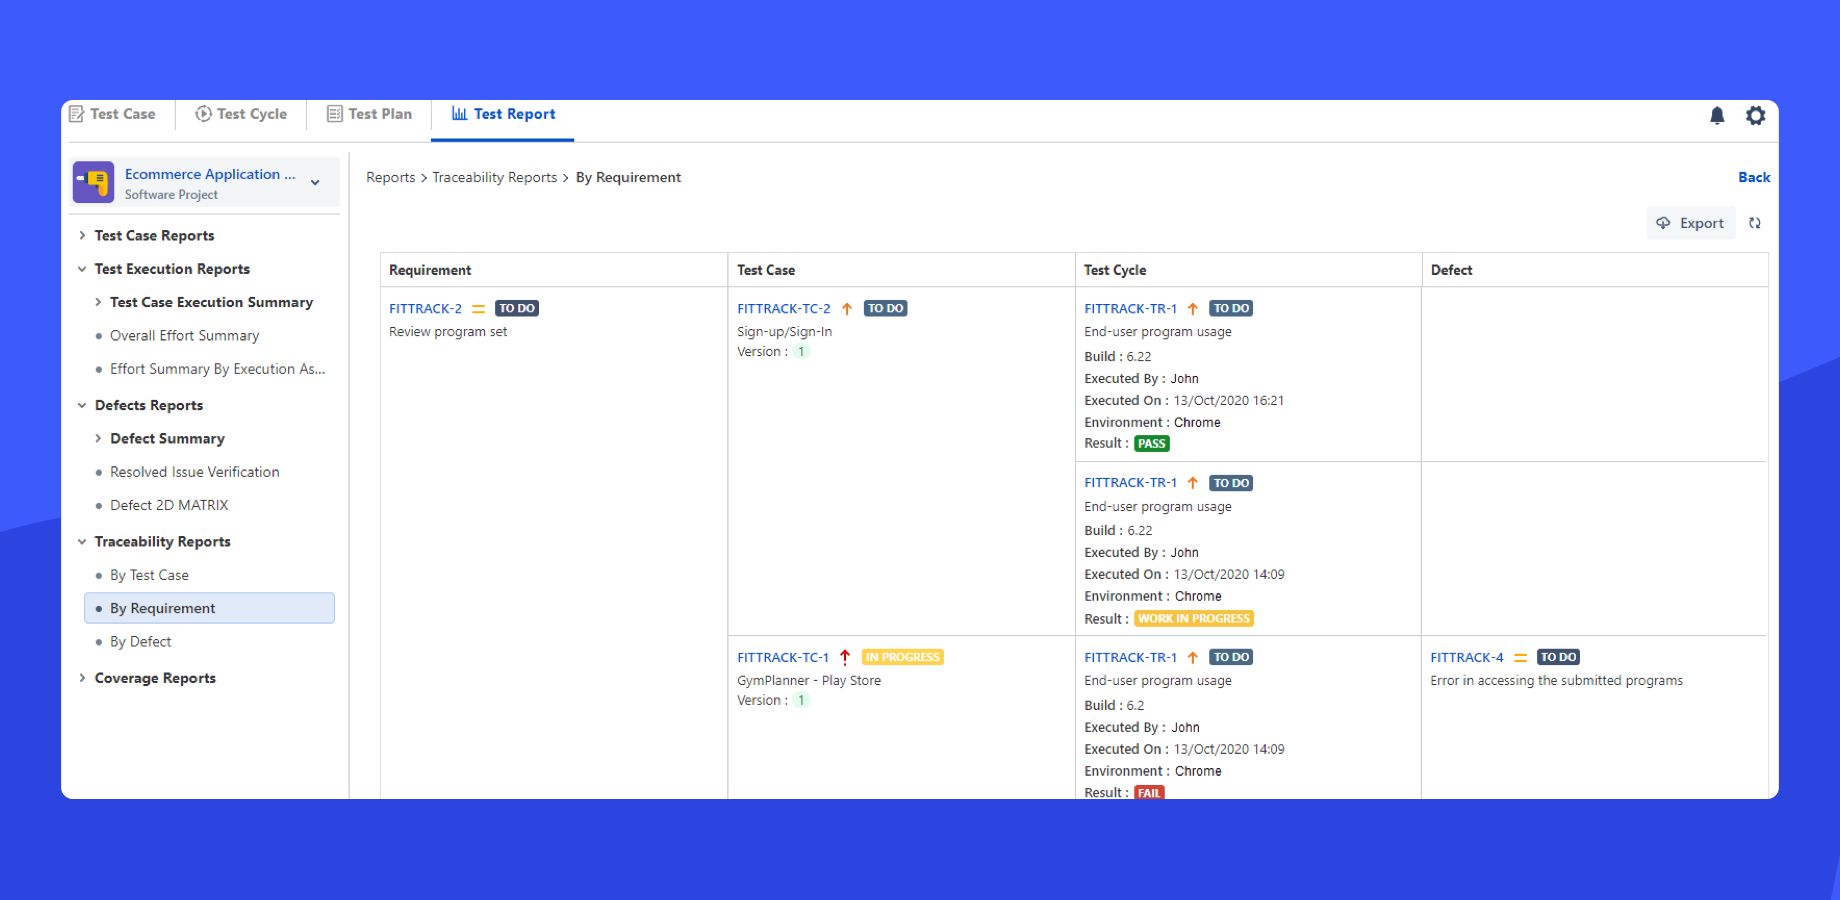Screen dimensions: 1840x900
Task: Switch to the Test Plan tab
Action: tap(369, 113)
